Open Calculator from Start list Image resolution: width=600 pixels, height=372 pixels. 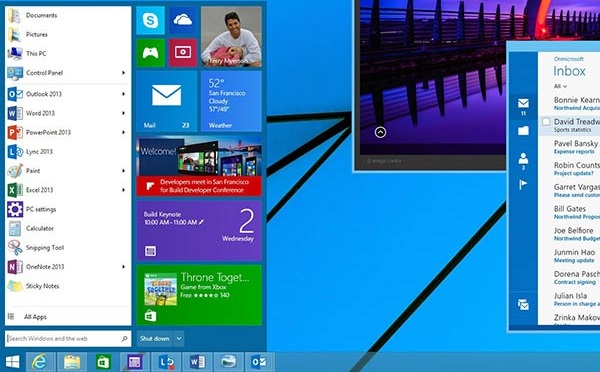click(69, 228)
